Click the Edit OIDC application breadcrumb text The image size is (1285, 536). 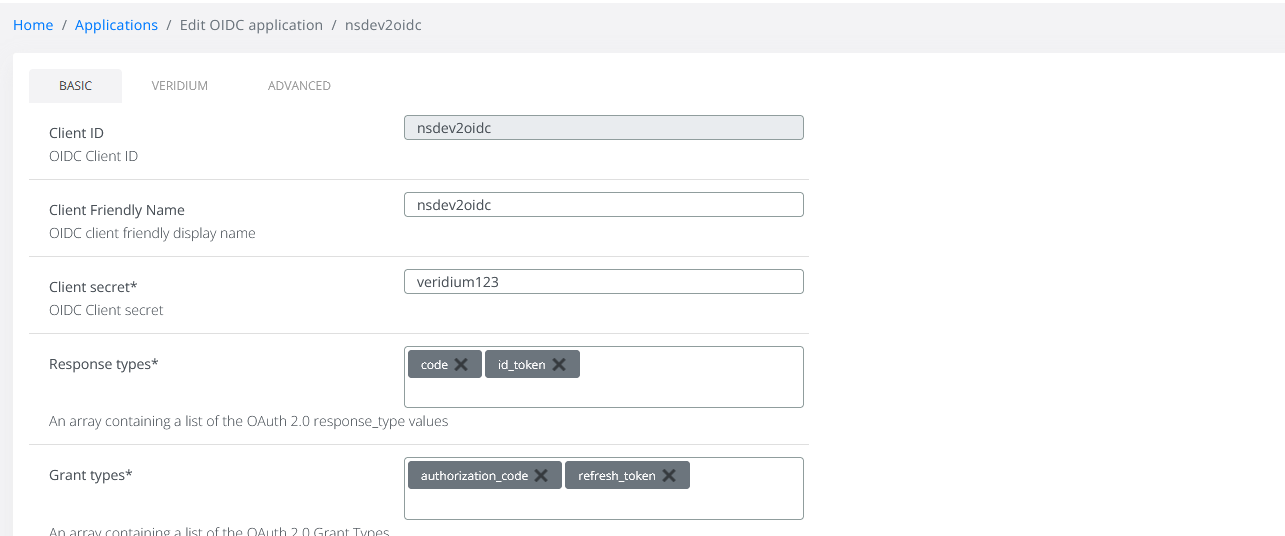[251, 25]
